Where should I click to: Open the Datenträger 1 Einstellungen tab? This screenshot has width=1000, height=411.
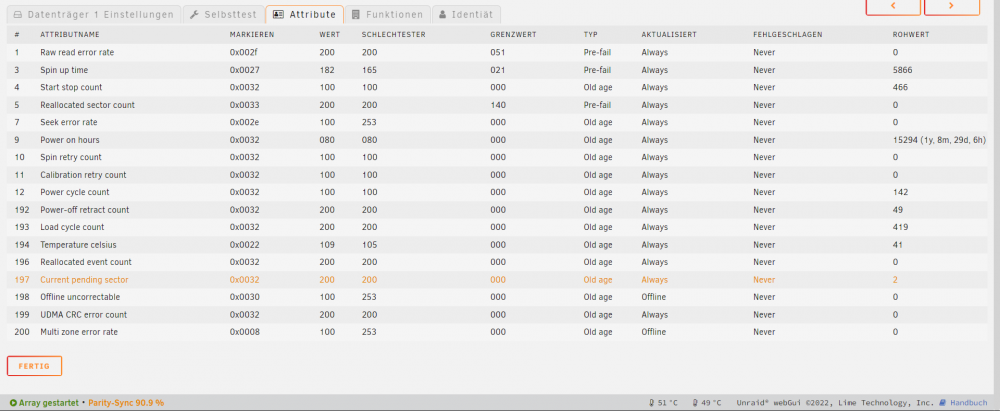click(x=94, y=14)
